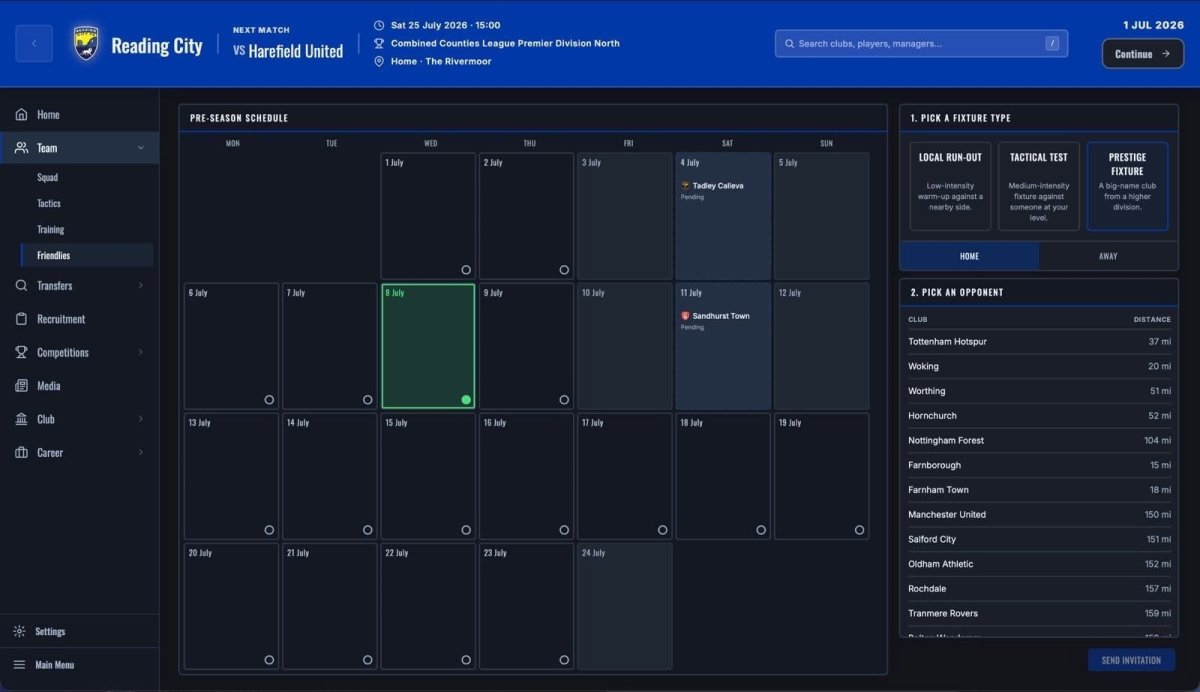Open the 4 July Tadley Calleva fixture cell
The image size is (1200, 692).
click(x=723, y=216)
